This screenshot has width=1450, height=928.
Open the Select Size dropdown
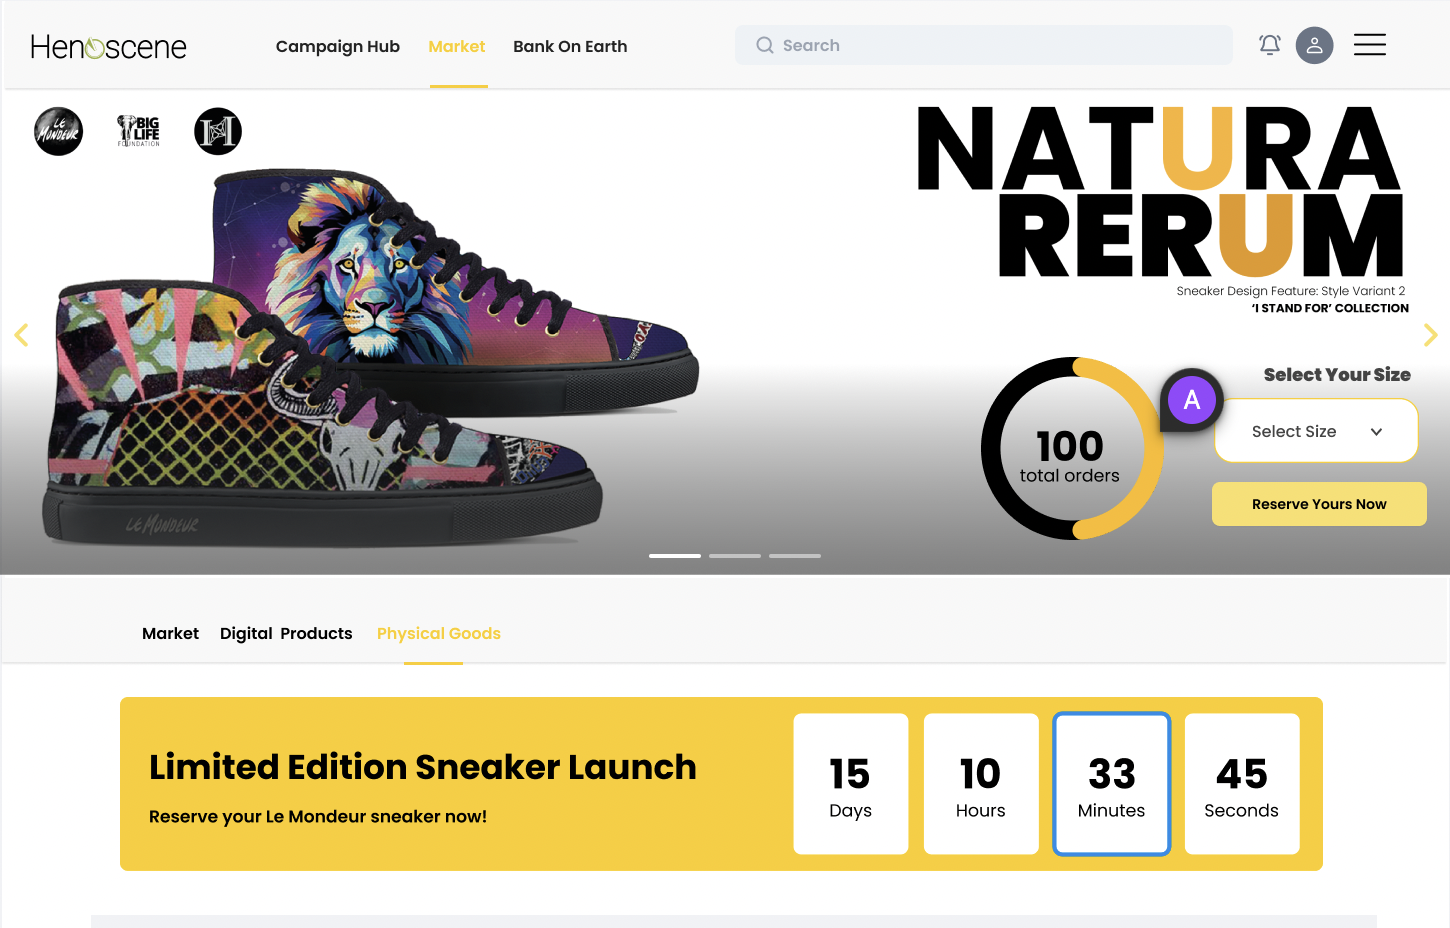click(x=1316, y=431)
